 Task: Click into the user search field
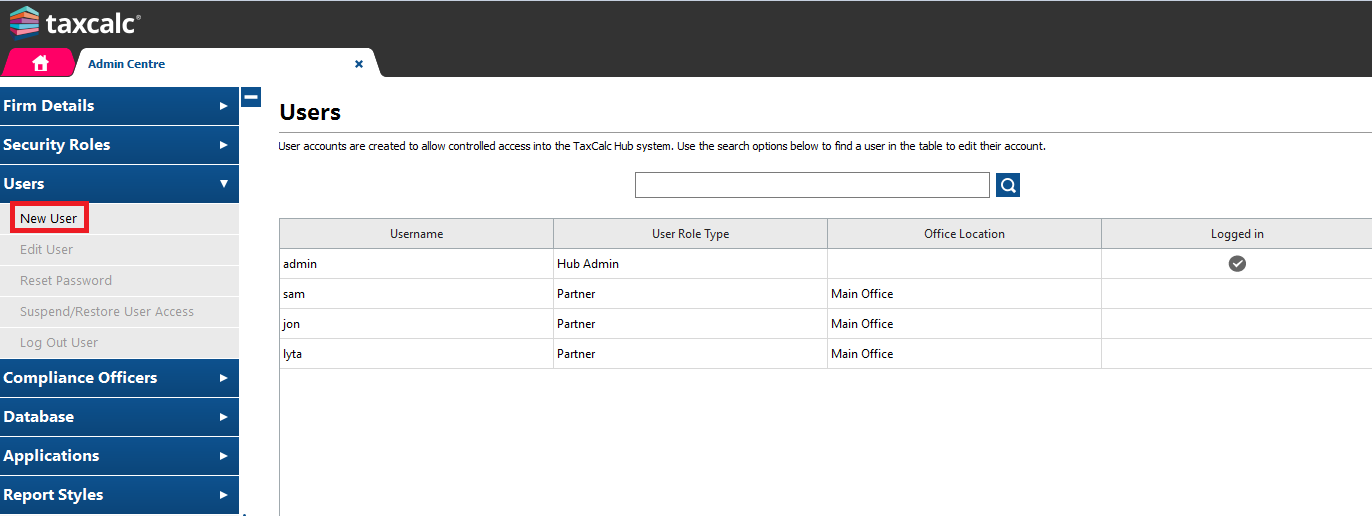coord(811,185)
